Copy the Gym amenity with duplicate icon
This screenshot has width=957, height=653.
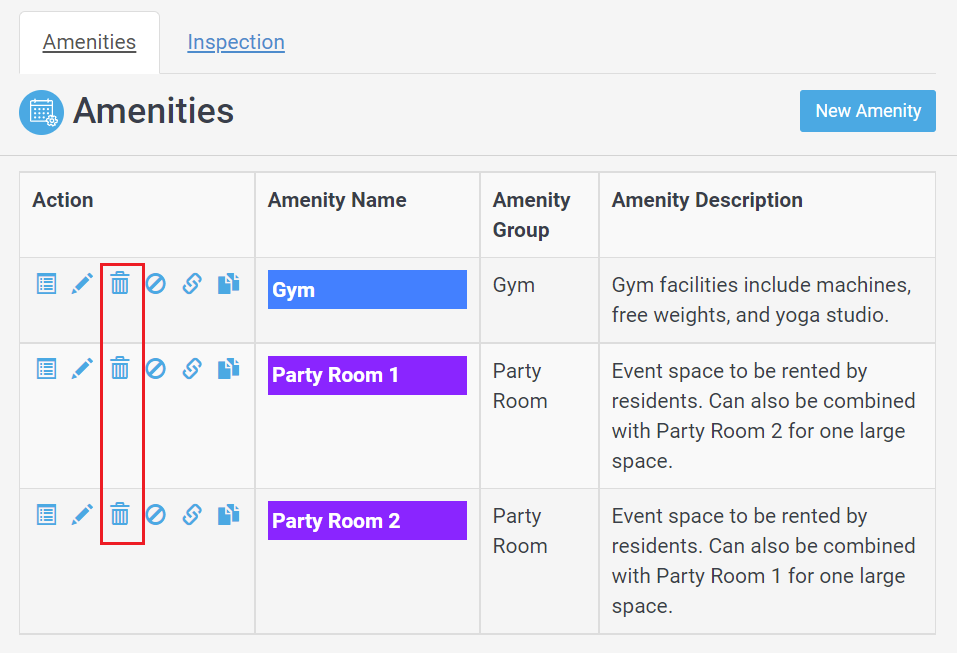pos(229,284)
